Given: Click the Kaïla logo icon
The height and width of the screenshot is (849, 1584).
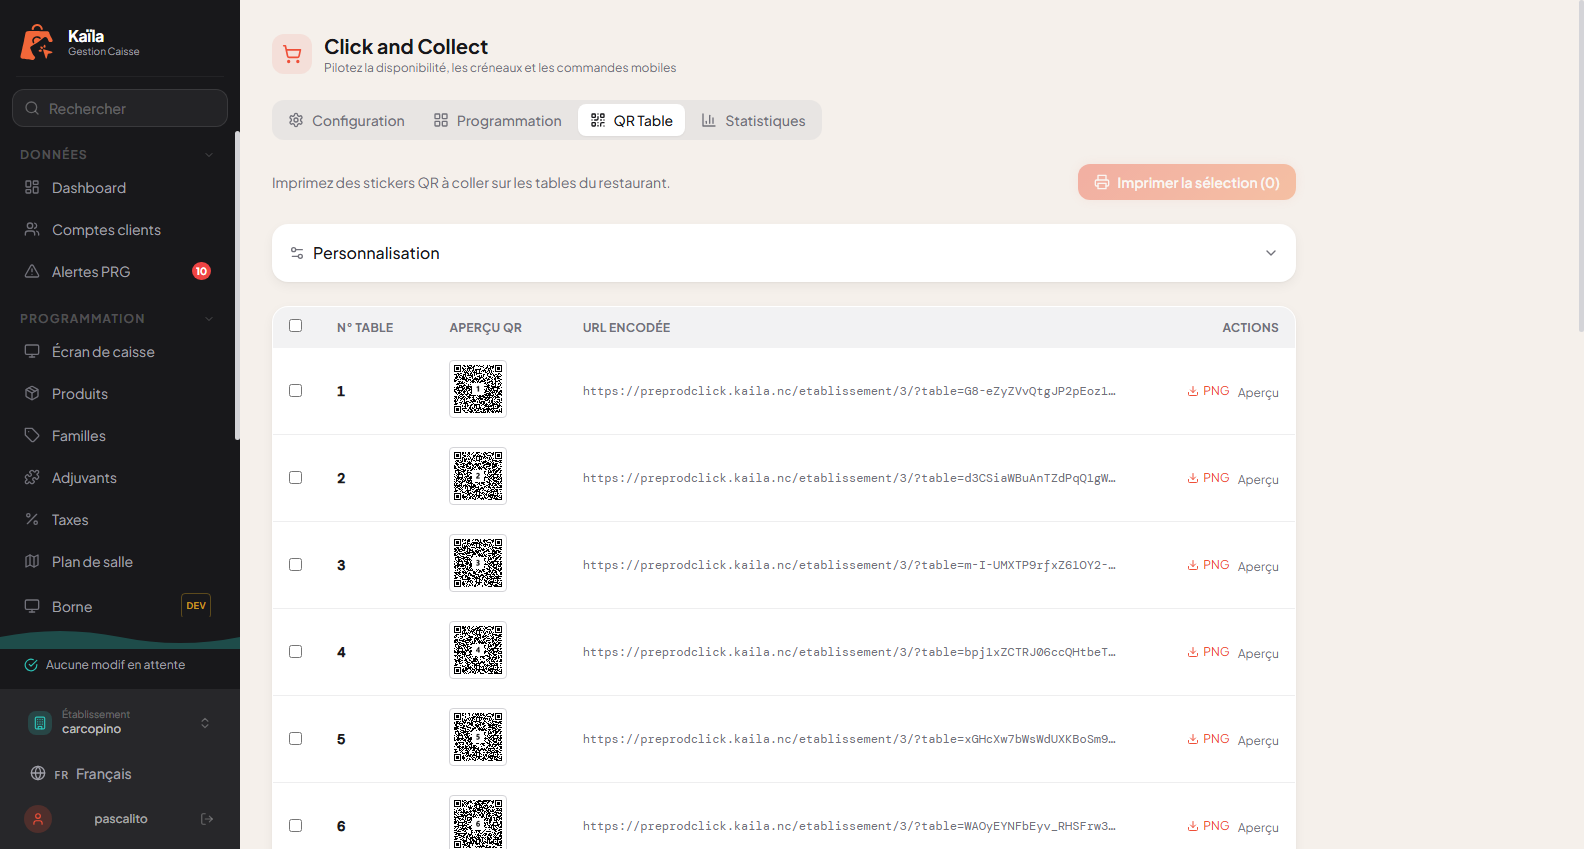Looking at the screenshot, I should coord(37,42).
